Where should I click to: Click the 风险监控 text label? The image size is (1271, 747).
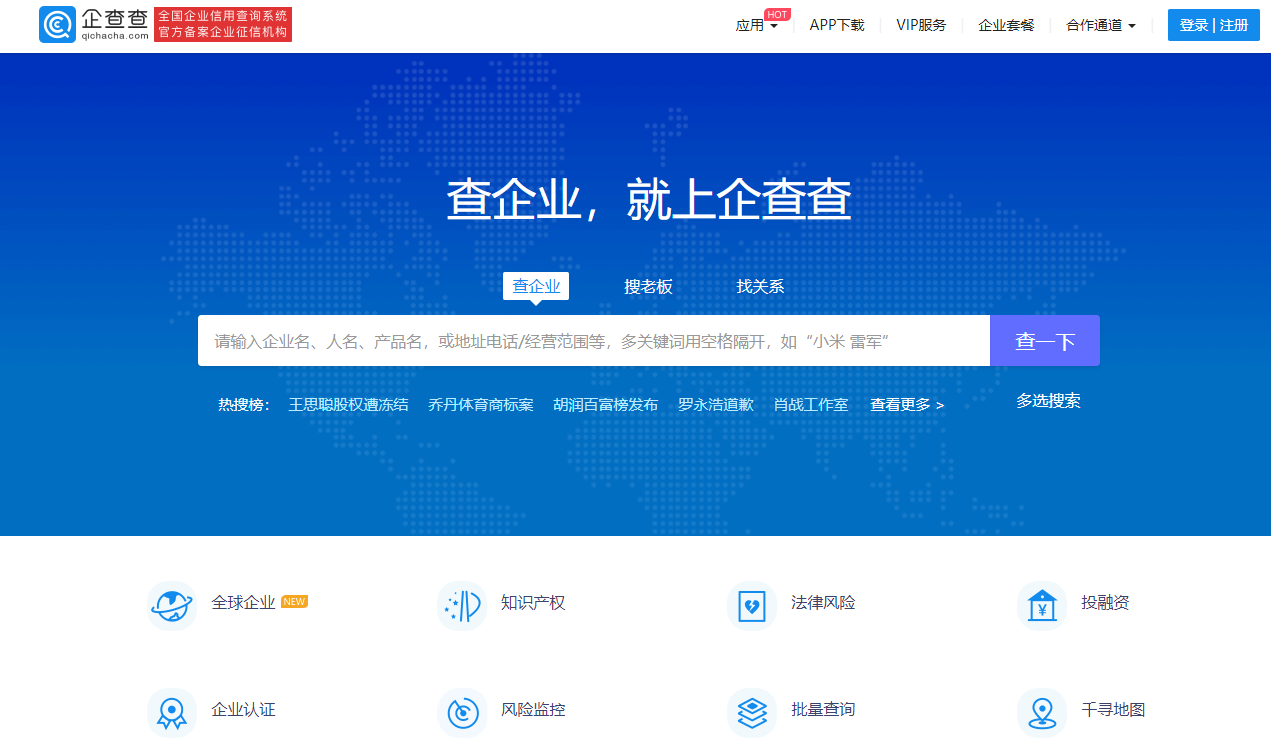[533, 710]
